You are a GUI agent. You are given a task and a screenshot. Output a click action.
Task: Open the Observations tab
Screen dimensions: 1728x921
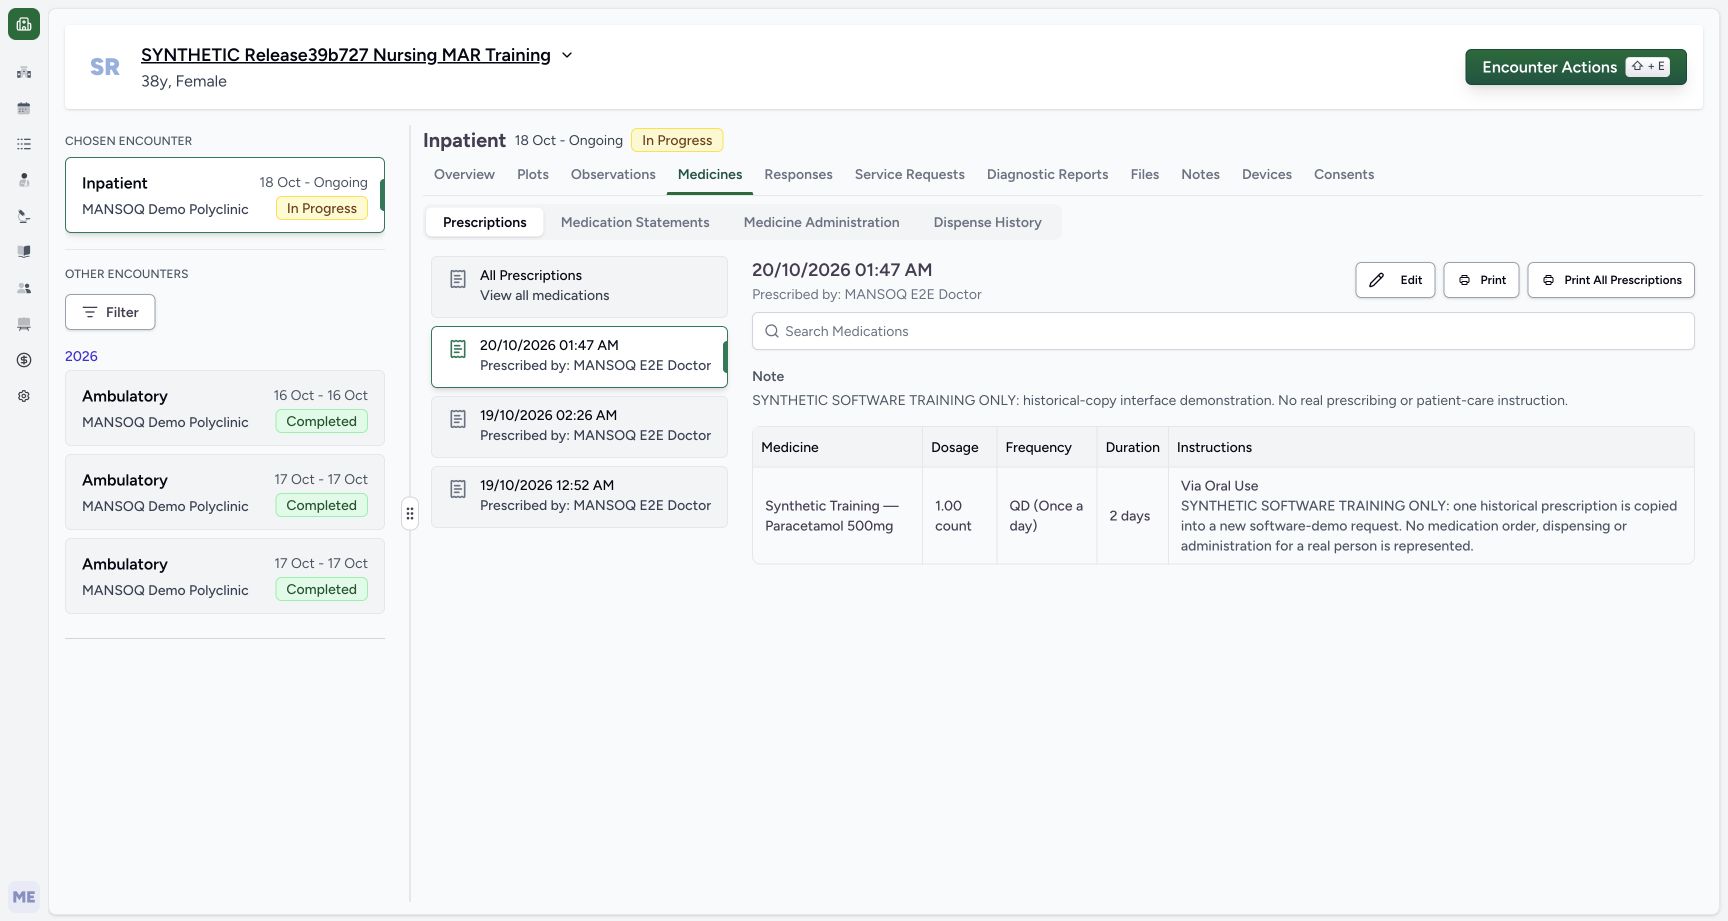click(x=613, y=174)
